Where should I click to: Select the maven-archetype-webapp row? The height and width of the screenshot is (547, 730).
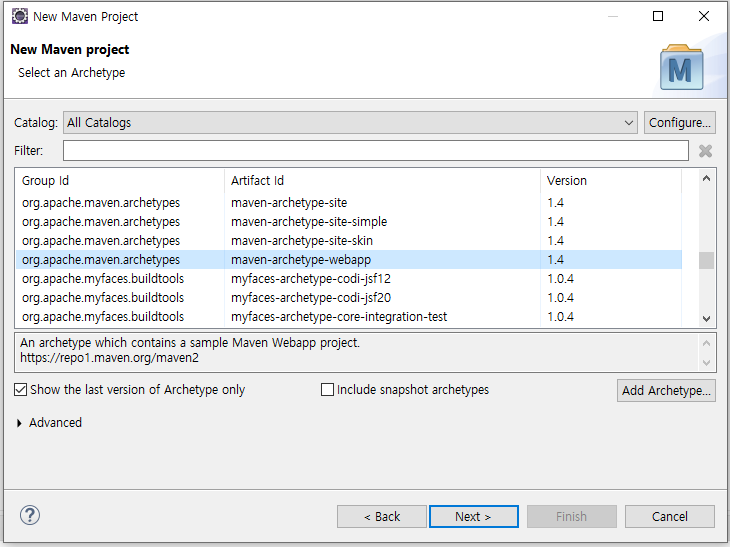(349, 260)
